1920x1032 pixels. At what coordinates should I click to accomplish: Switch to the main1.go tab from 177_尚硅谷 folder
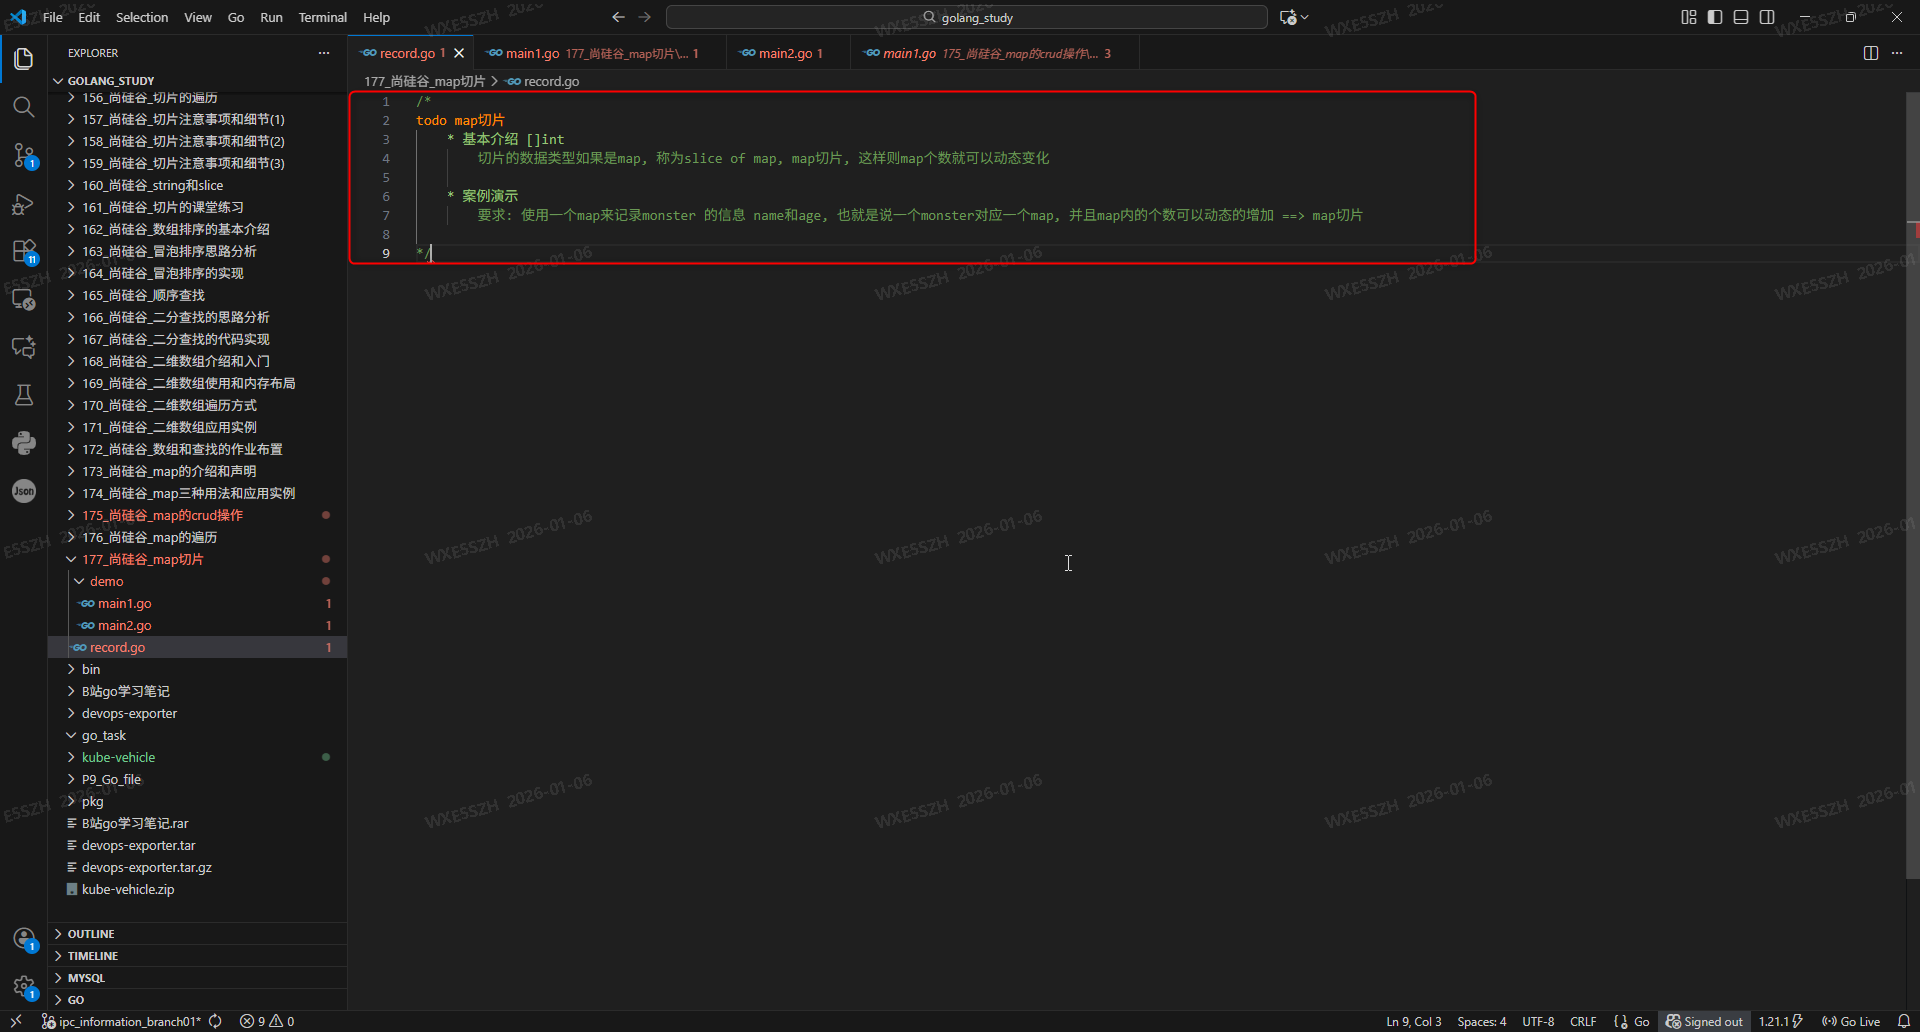600,53
